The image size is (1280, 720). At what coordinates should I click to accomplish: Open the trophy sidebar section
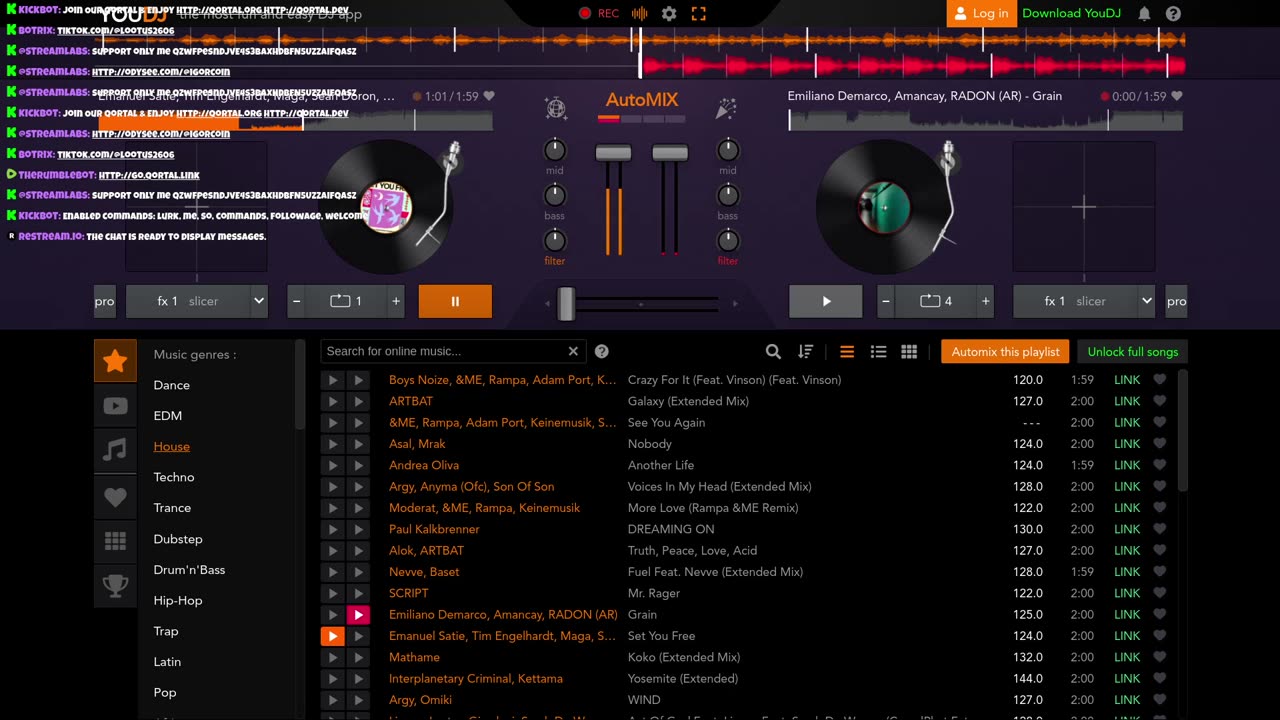[x=115, y=586]
